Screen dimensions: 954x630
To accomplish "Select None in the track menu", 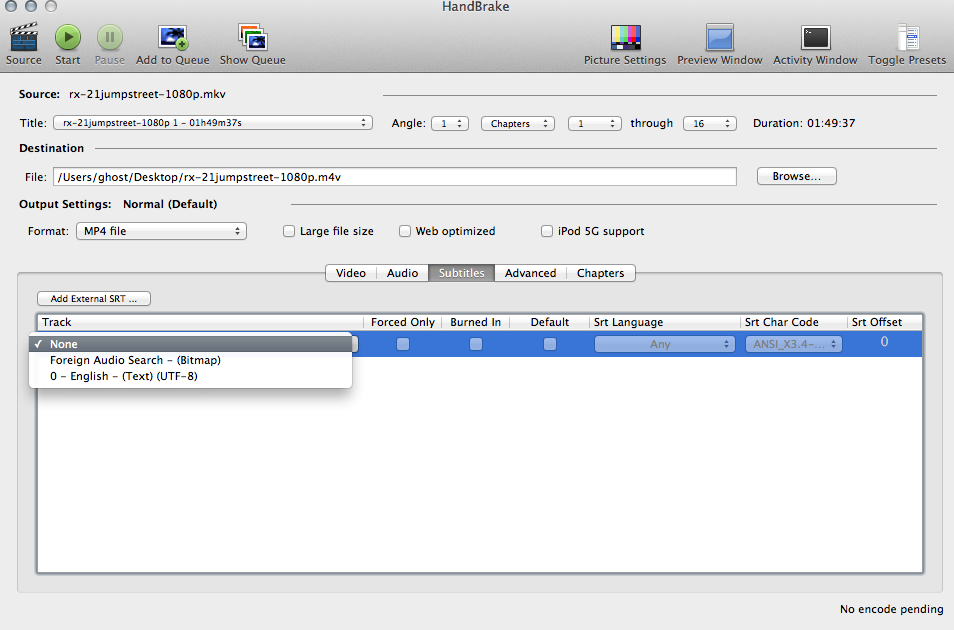I will pos(190,344).
